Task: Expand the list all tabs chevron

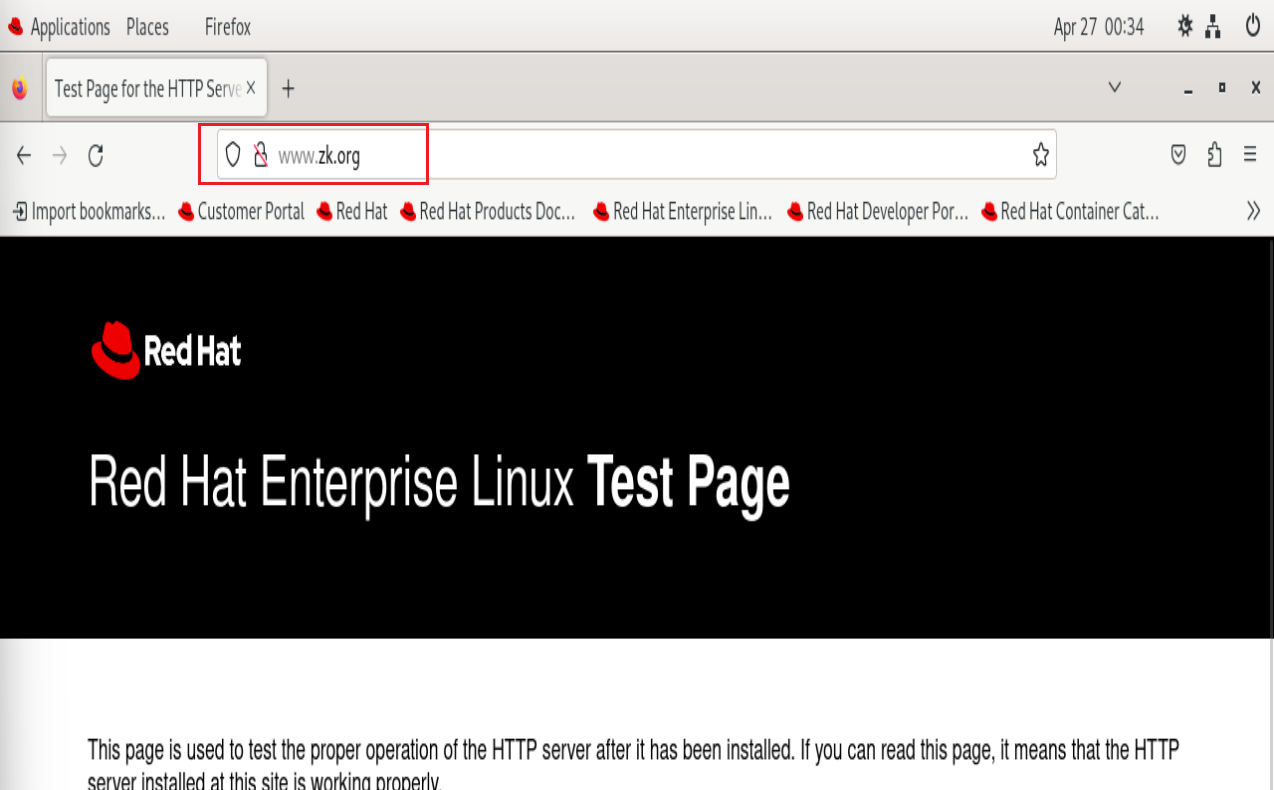Action: pyautogui.click(x=1115, y=88)
